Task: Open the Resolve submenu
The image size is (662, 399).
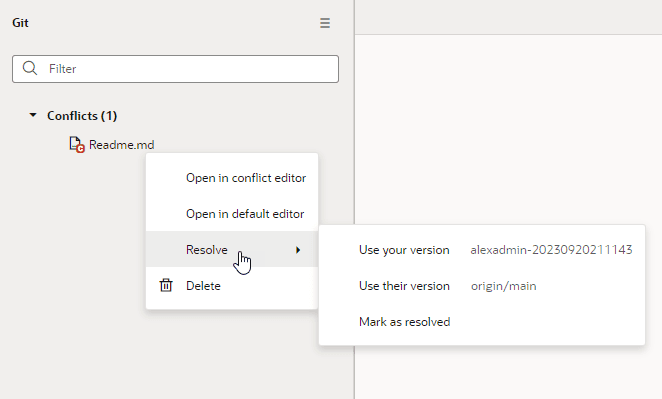Action: point(232,250)
